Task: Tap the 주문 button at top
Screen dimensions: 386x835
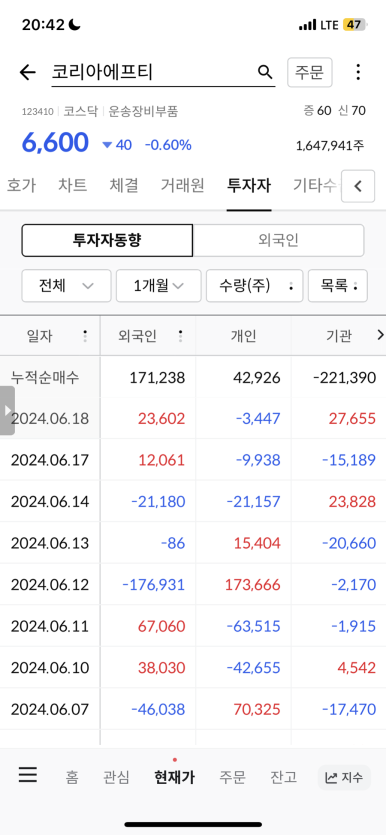Action: (309, 72)
